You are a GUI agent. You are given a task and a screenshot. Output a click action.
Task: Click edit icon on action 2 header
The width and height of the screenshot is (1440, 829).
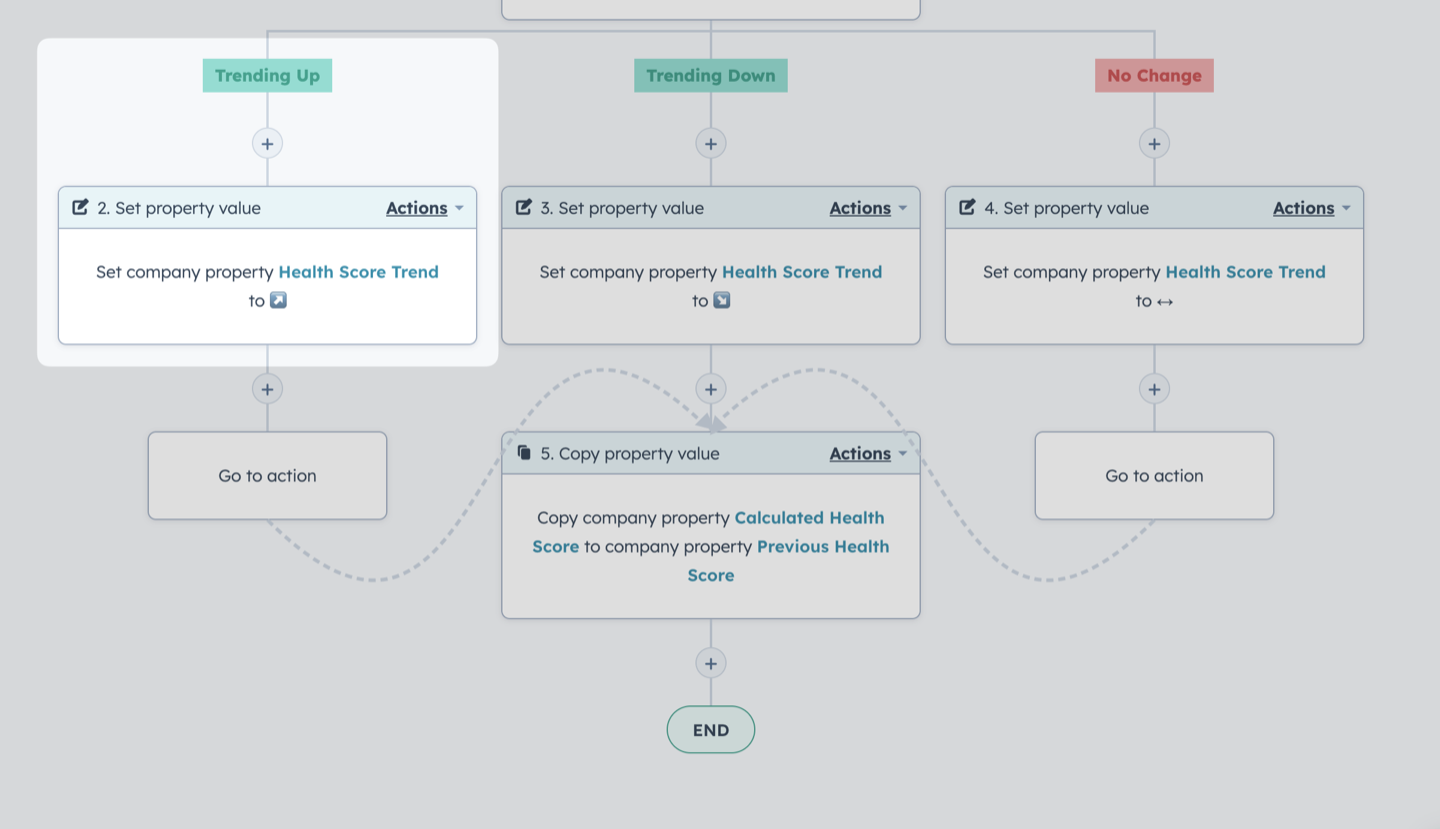coord(81,207)
